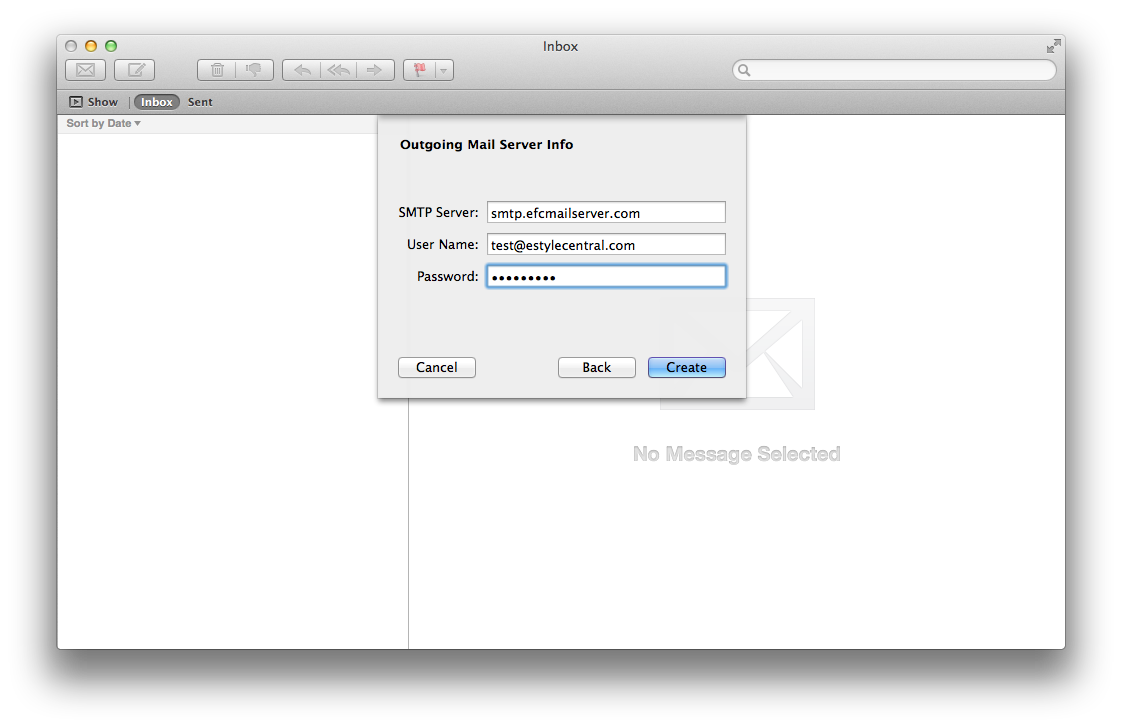Zoom the window with green button

(111, 46)
